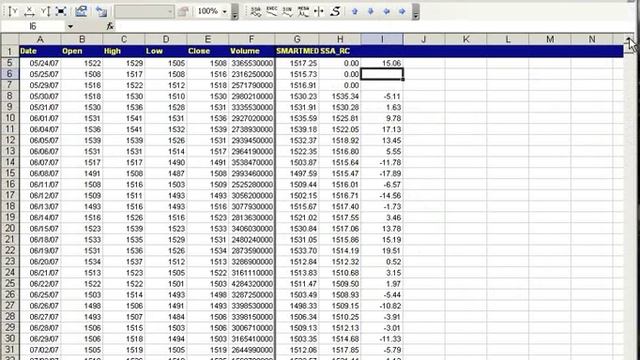
Task: Click the SMA indicator icon
Action: 256,11
